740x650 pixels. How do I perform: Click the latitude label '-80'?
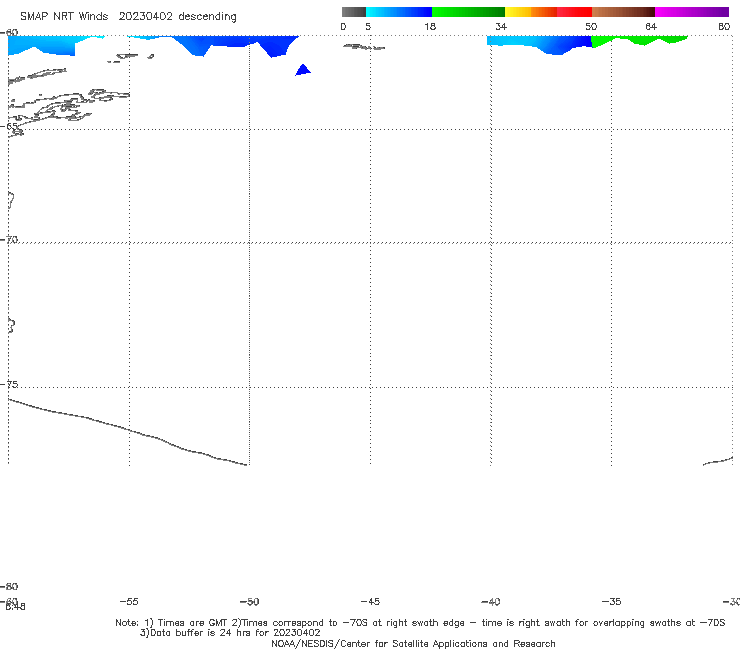(x=9, y=586)
